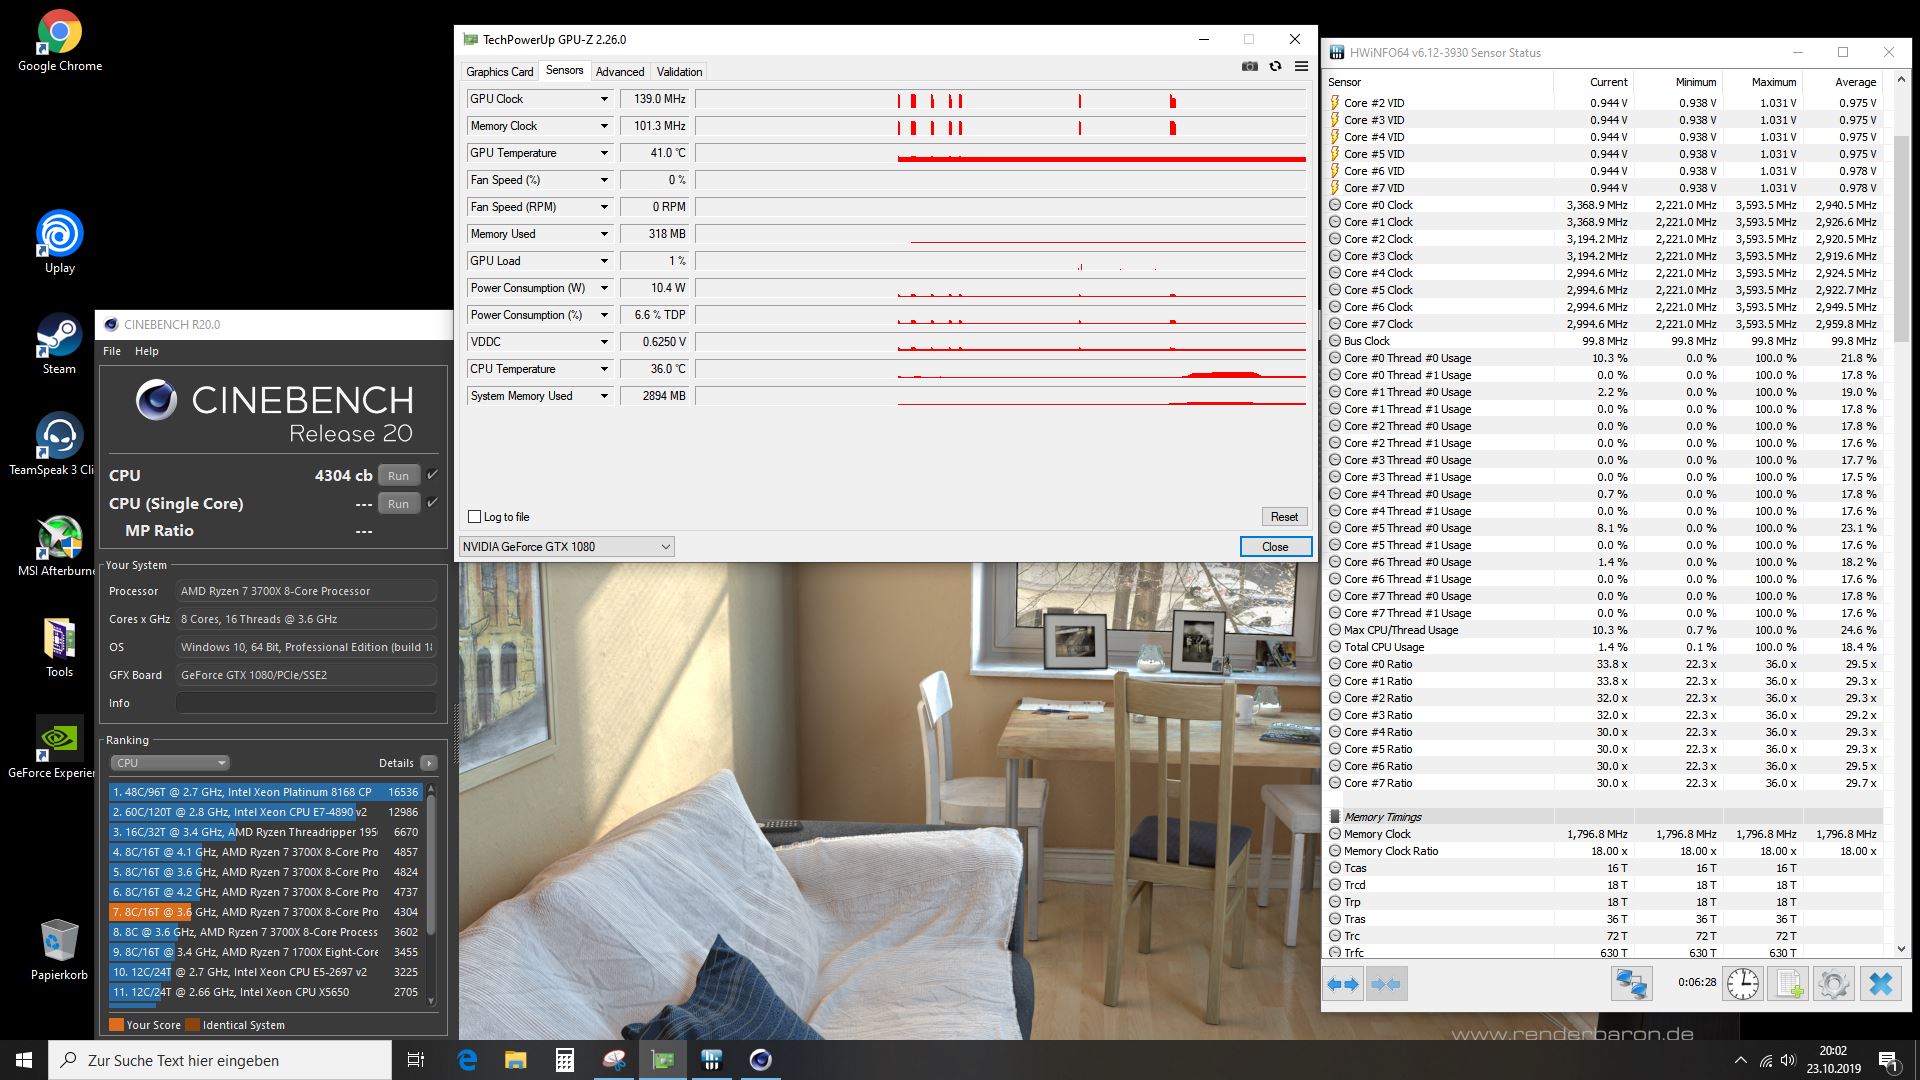Viewport: 1920px width, 1080px height.
Task: Open HWiNFO settings gear icon
Action: point(1833,985)
